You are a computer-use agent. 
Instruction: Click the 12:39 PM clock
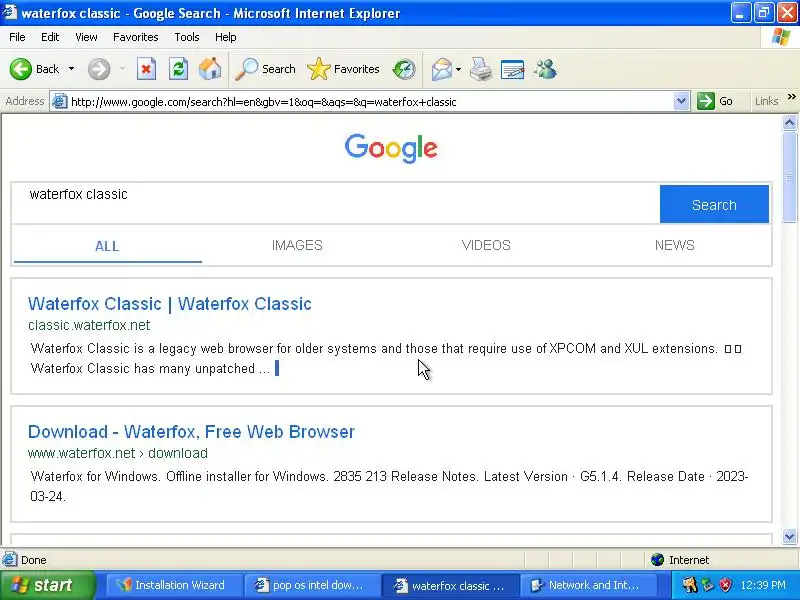coord(763,585)
